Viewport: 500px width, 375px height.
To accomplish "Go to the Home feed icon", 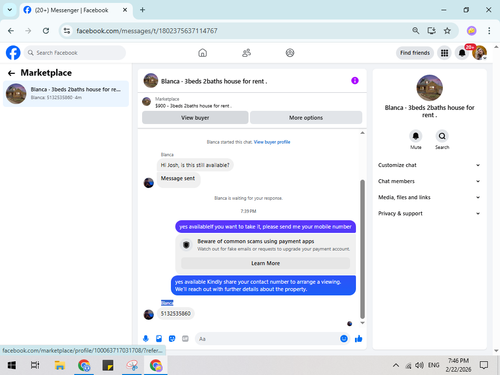I will [x=202, y=53].
